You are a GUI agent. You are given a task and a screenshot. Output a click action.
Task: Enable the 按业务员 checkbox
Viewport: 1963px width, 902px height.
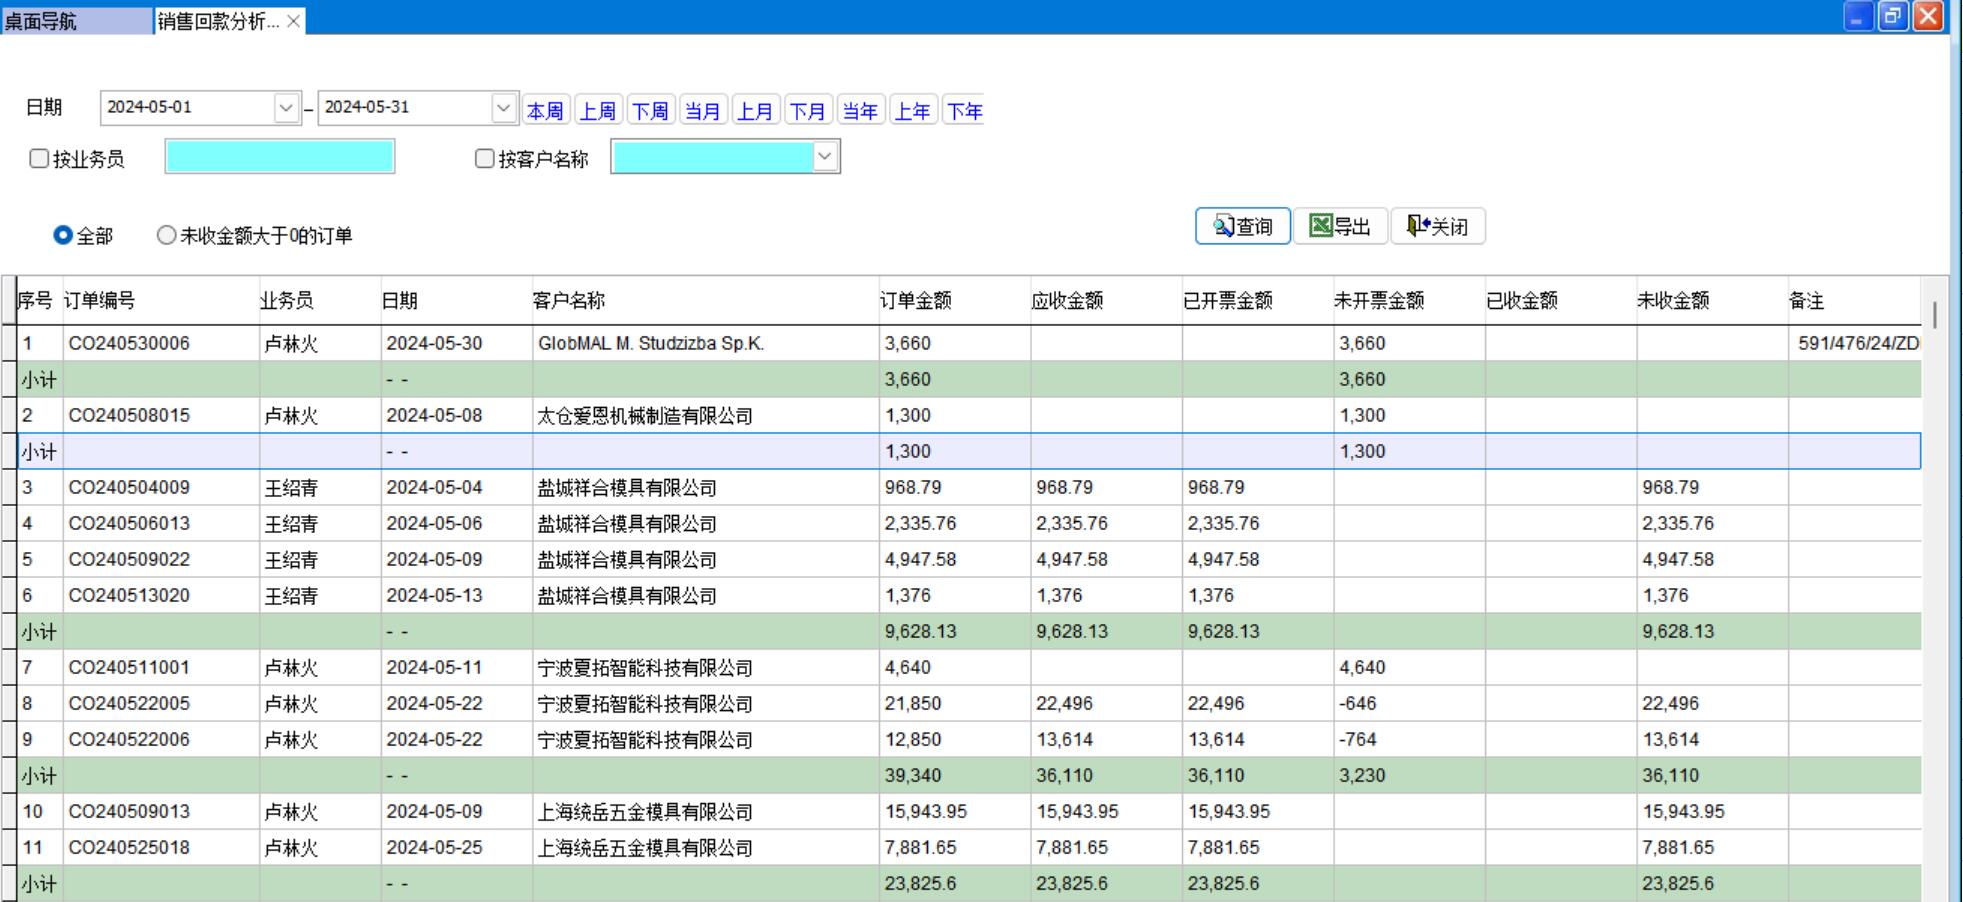[40, 159]
